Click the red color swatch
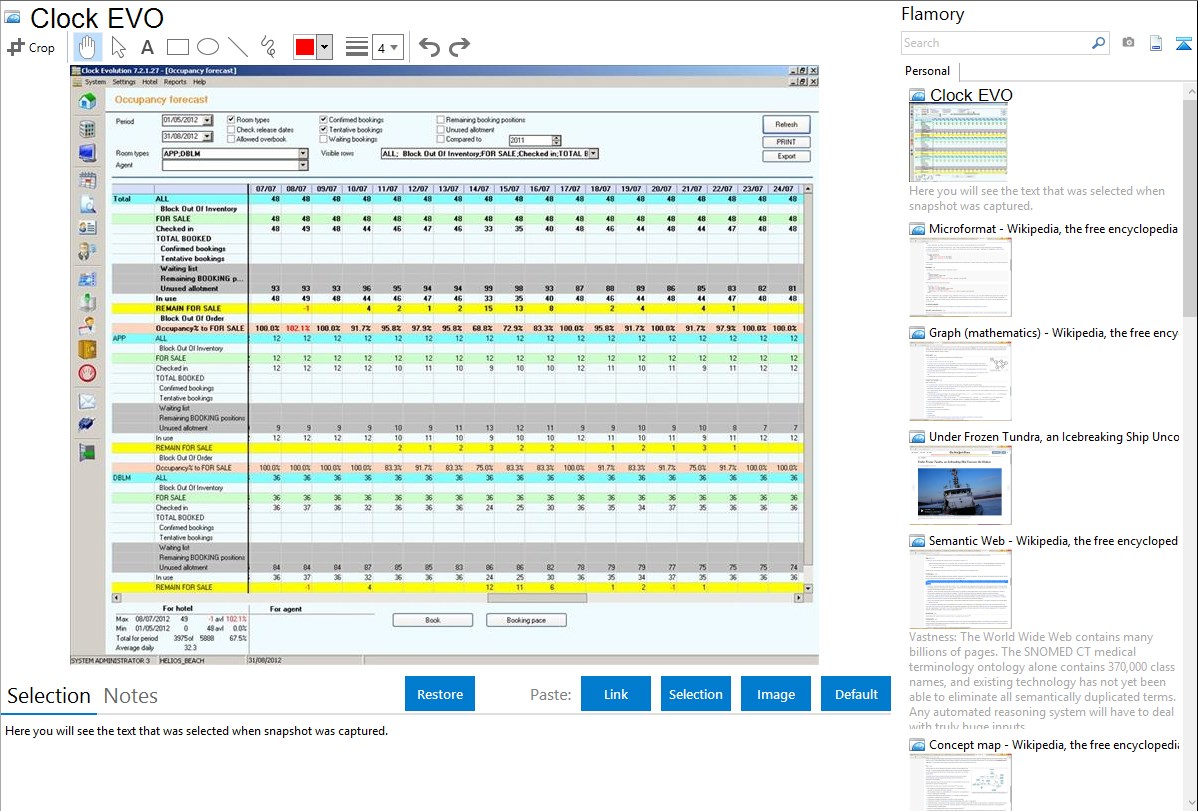Image resolution: width=1198 pixels, height=811 pixels. (305, 47)
